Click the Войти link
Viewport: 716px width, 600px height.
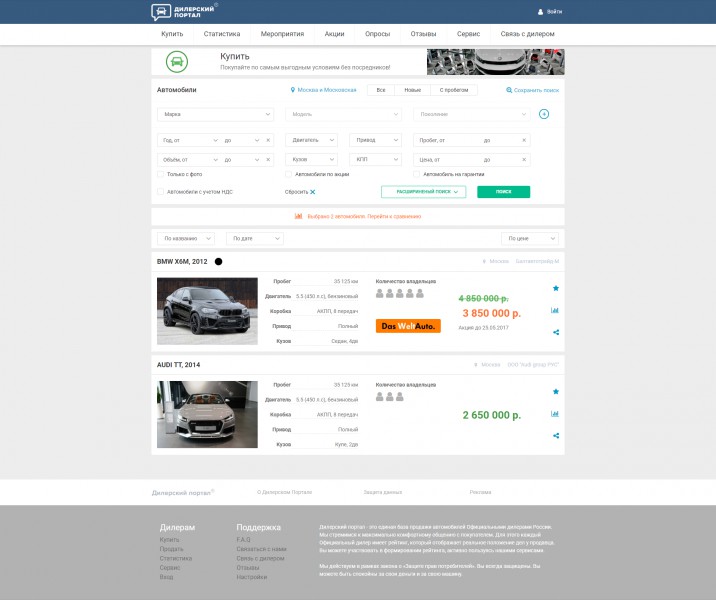(554, 12)
